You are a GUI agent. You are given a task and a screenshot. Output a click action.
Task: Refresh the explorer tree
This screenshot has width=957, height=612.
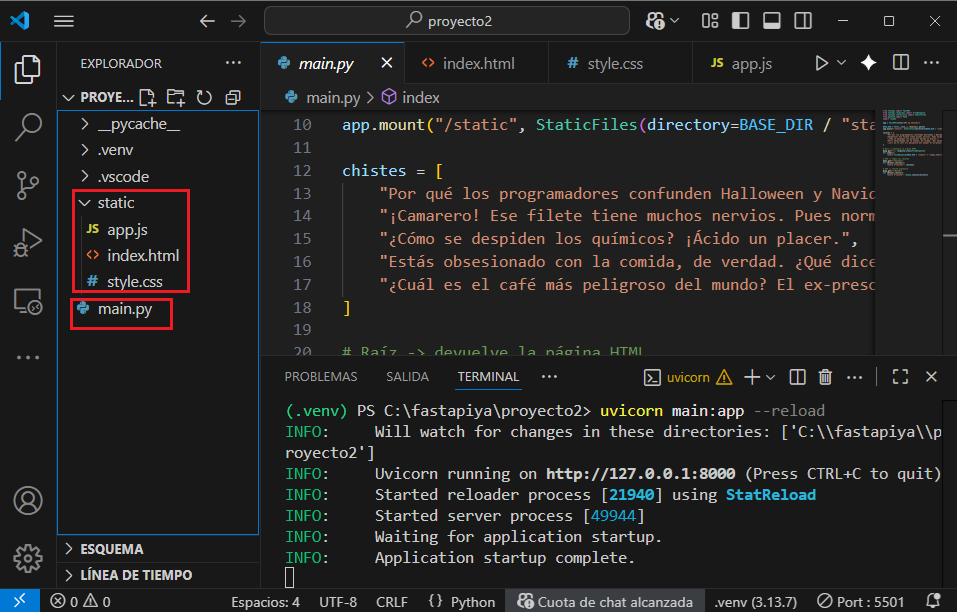tap(204, 98)
